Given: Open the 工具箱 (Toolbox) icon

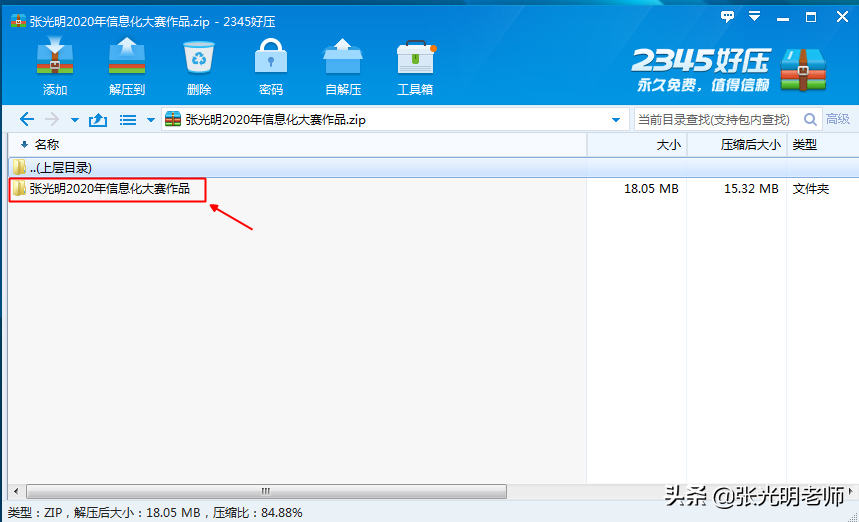Looking at the screenshot, I should (x=415, y=57).
